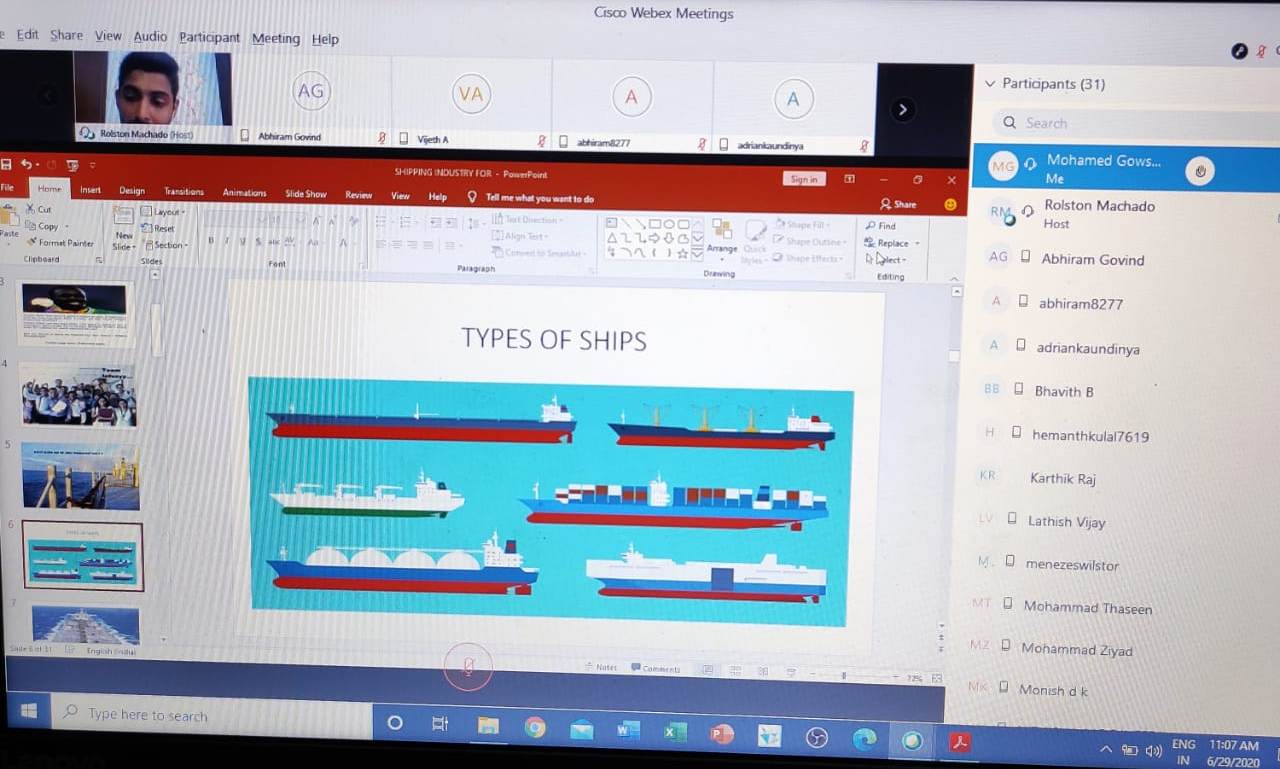Show next video thumbnails with right arrow
Screen dimensions: 1280x769
point(902,110)
